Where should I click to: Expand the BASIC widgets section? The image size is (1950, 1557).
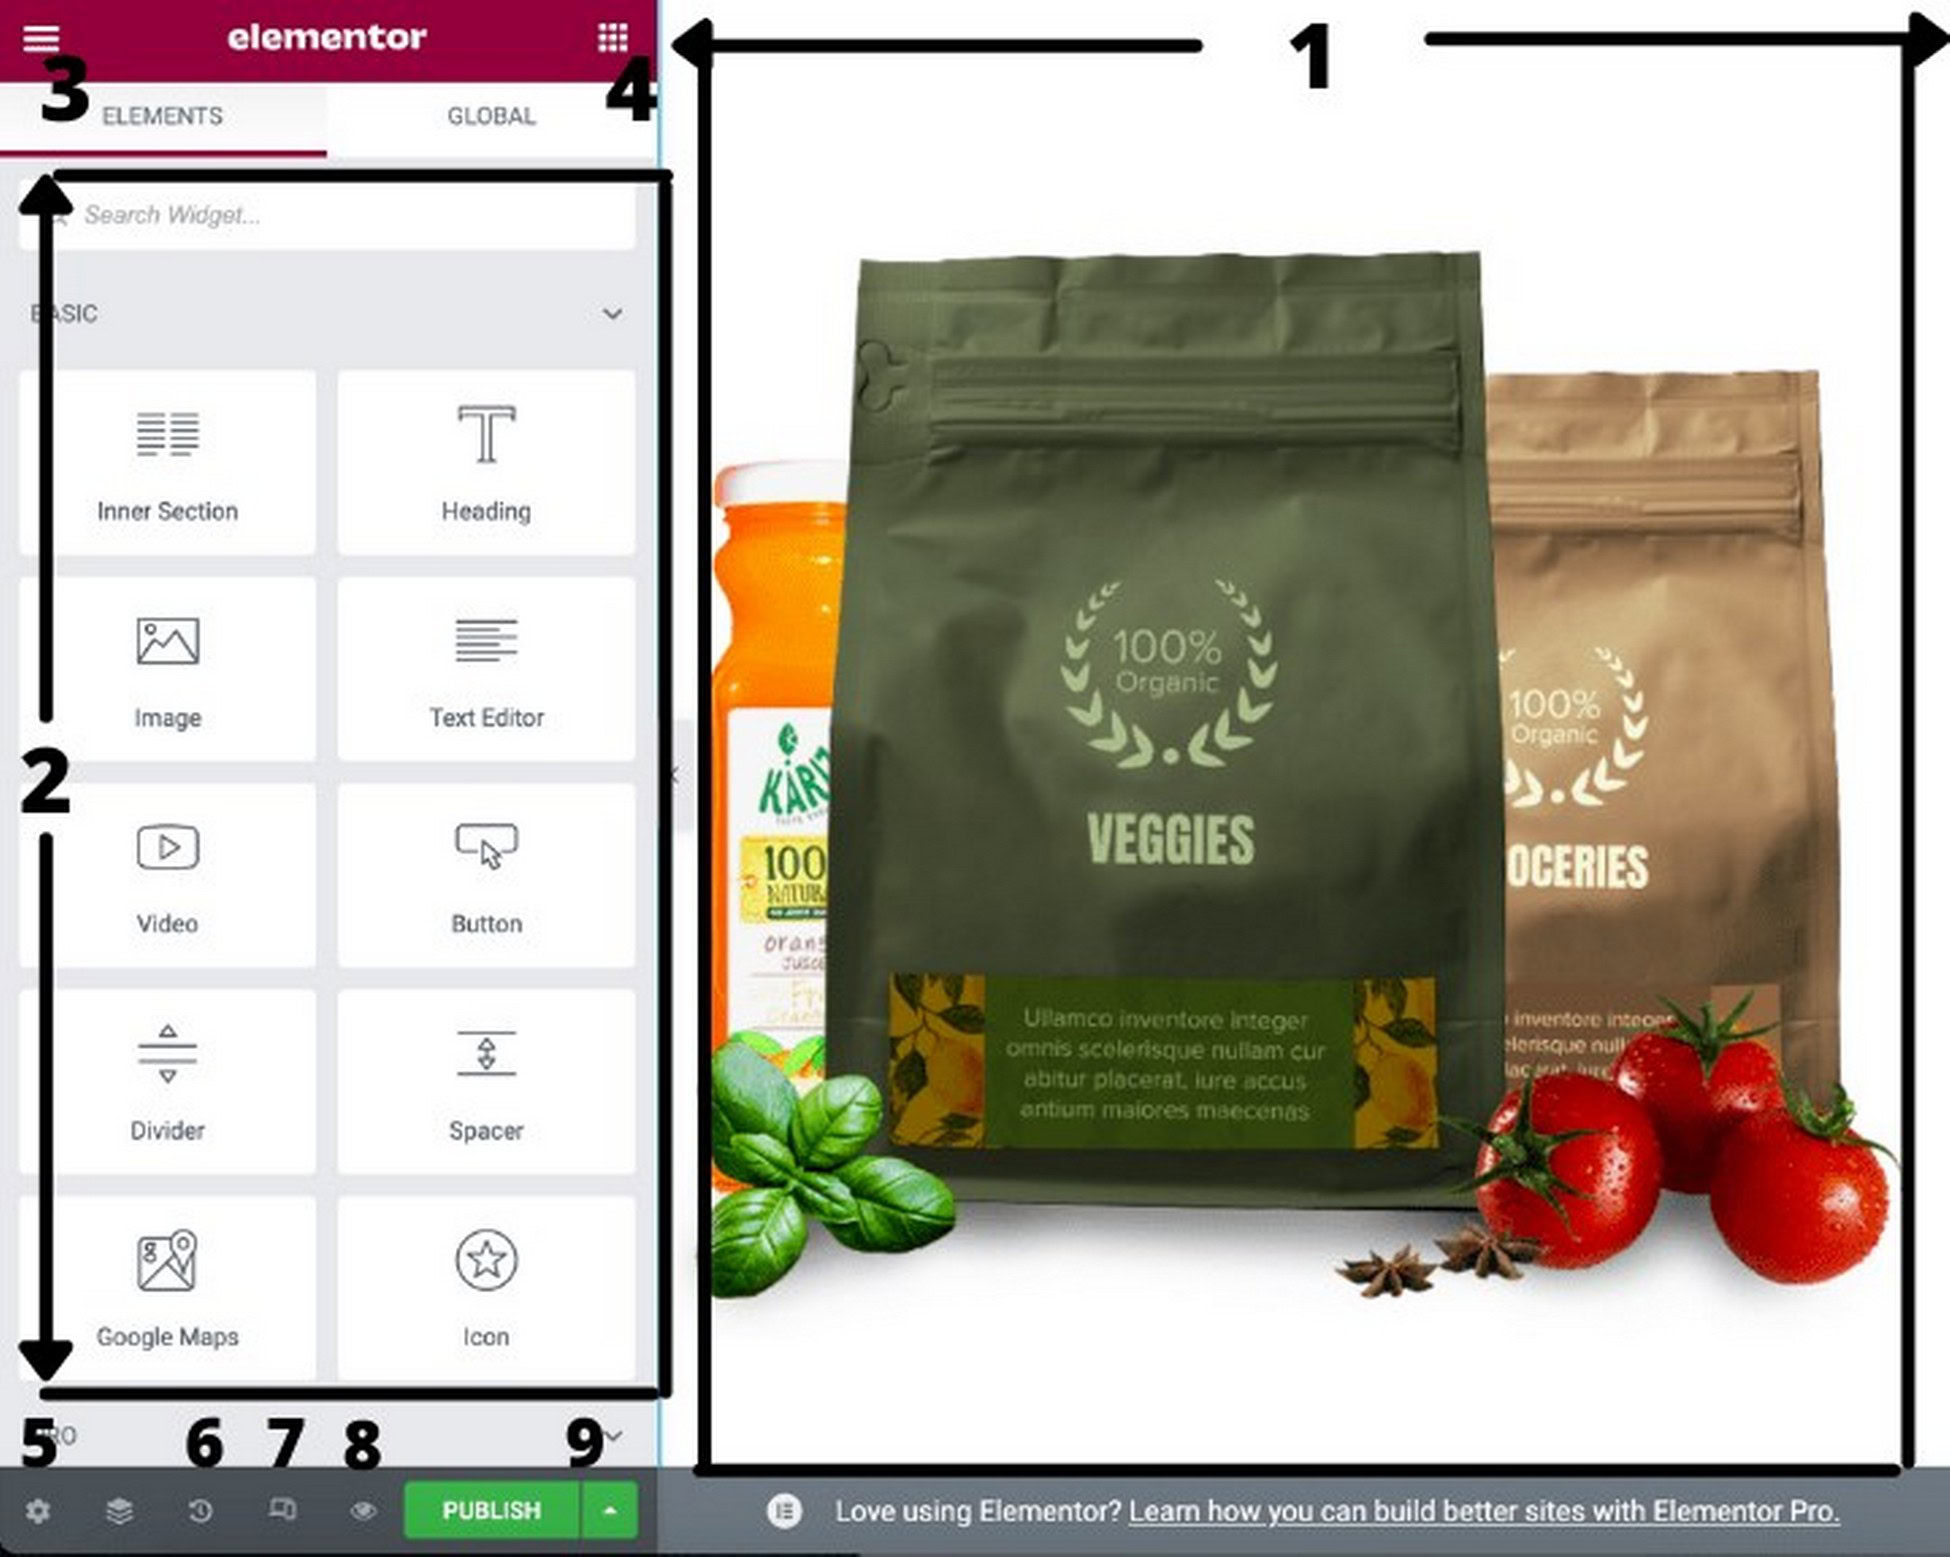pos(618,313)
